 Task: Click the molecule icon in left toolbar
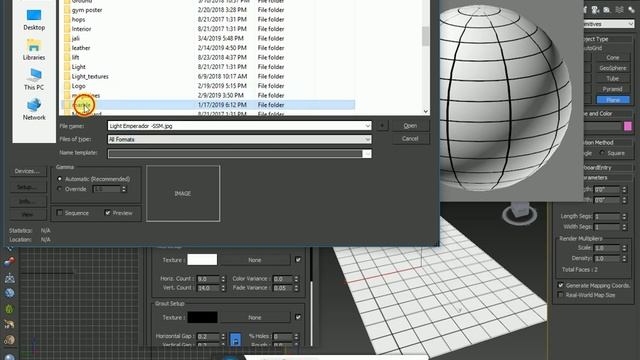[9, 262]
